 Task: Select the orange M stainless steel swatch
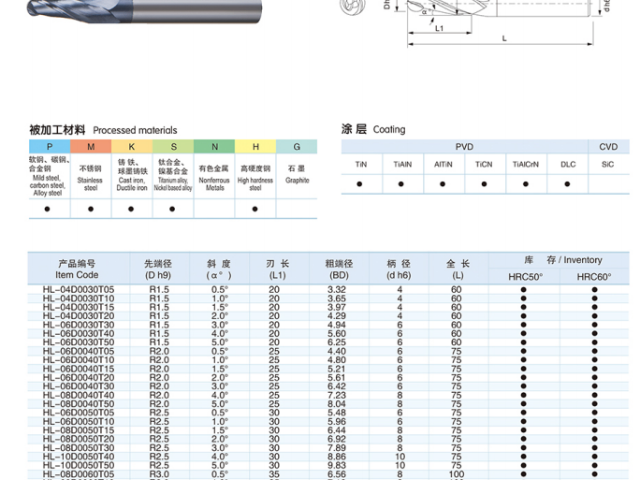pos(90,147)
